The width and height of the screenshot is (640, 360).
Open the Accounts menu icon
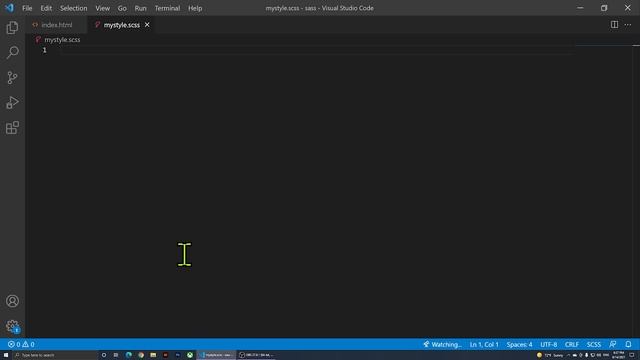[x=12, y=301]
